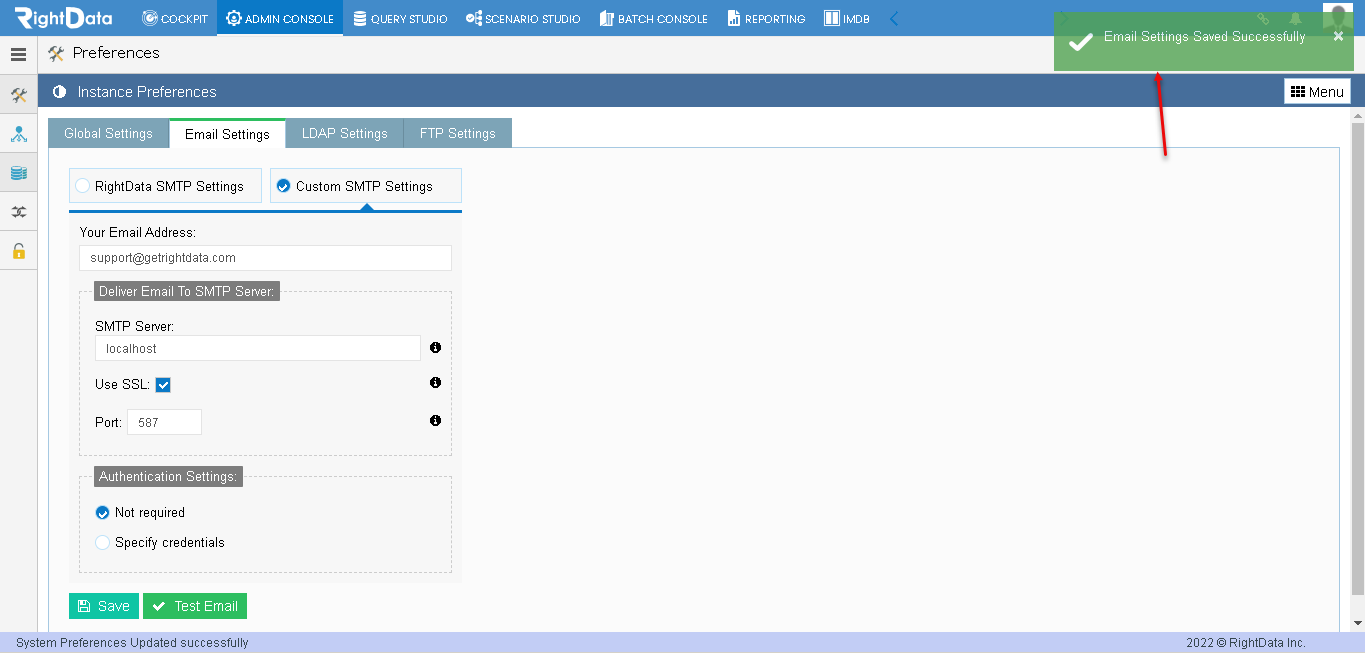The width and height of the screenshot is (1365, 653).
Task: Open the Admin Console module
Action: (280, 18)
